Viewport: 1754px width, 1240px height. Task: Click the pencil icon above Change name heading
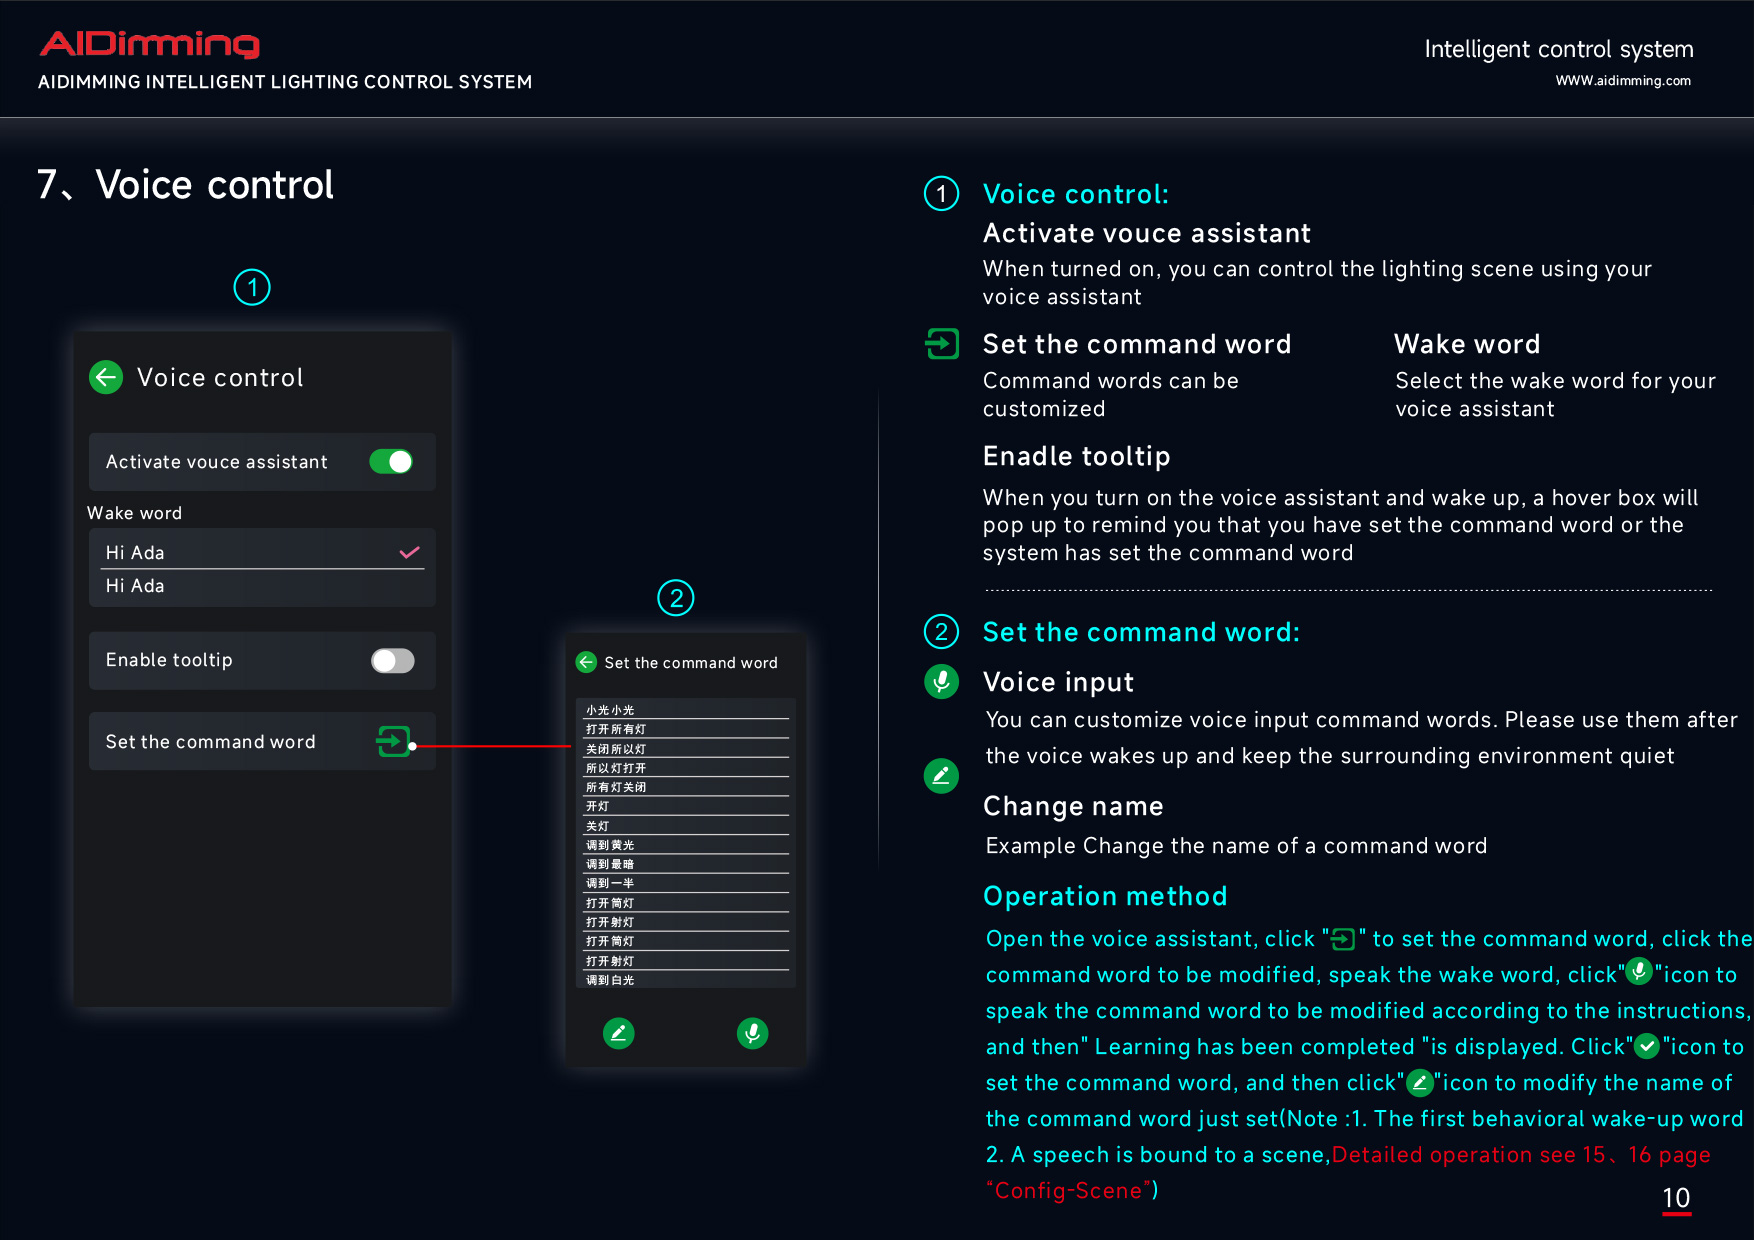(x=941, y=776)
